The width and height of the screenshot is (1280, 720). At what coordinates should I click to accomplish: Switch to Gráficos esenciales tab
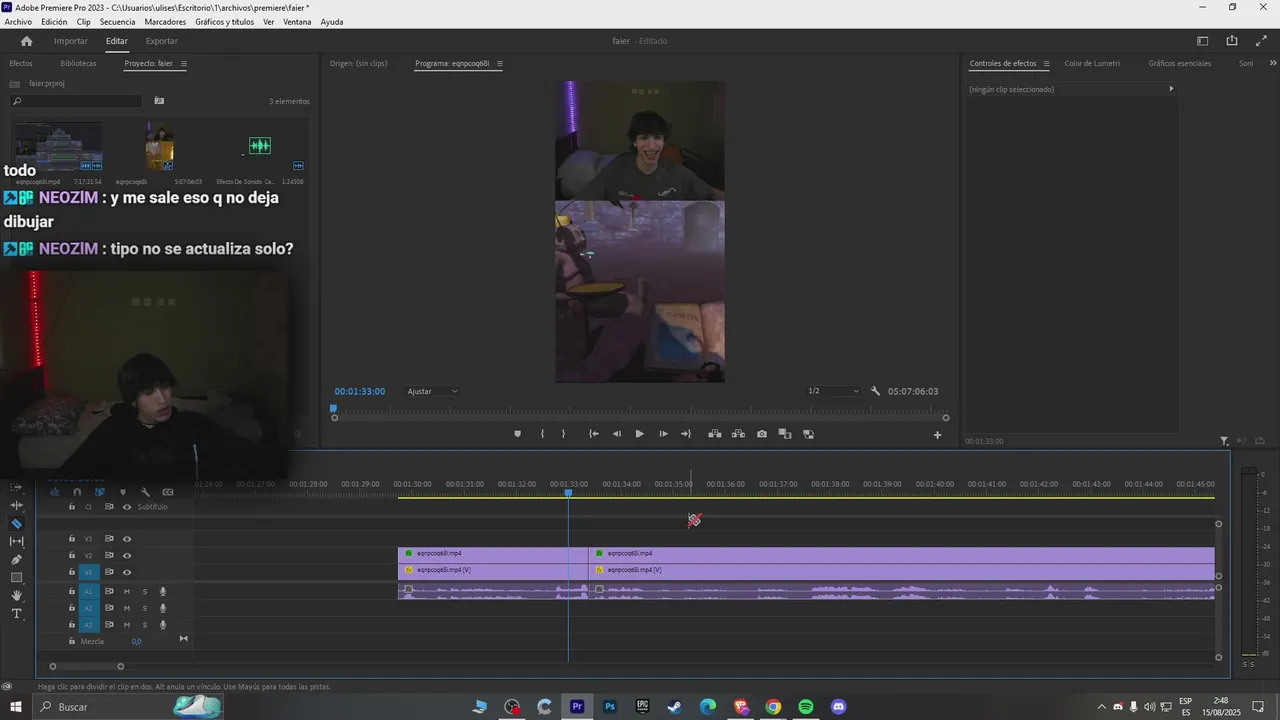click(1179, 63)
